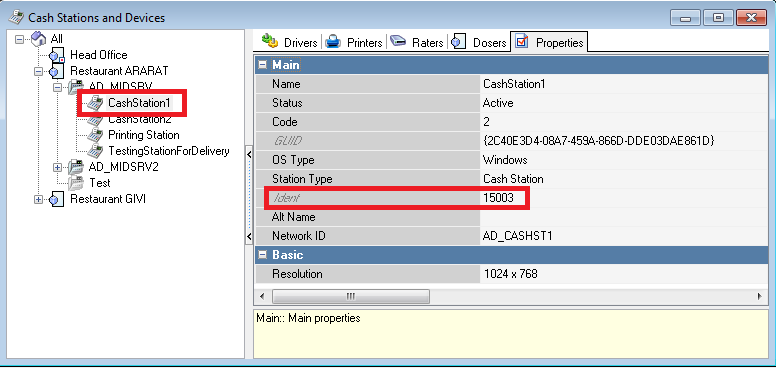Select CashStation1 in the tree

(139, 103)
